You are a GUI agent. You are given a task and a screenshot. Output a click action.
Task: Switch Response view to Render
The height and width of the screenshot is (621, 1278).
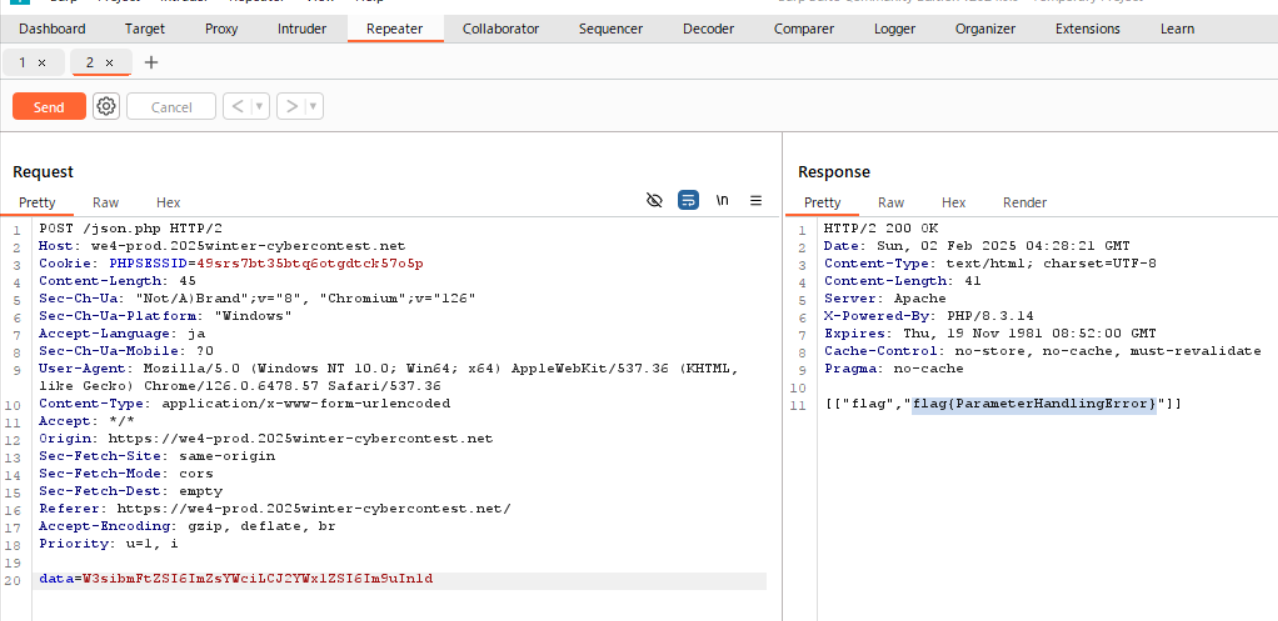point(1025,202)
